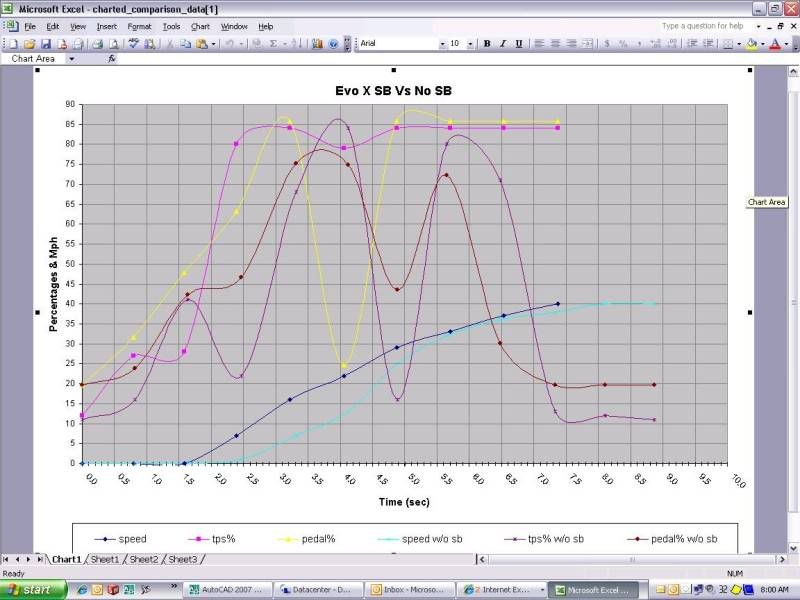
Task: Click the Name Box showing Chart Area
Action: click(34, 59)
